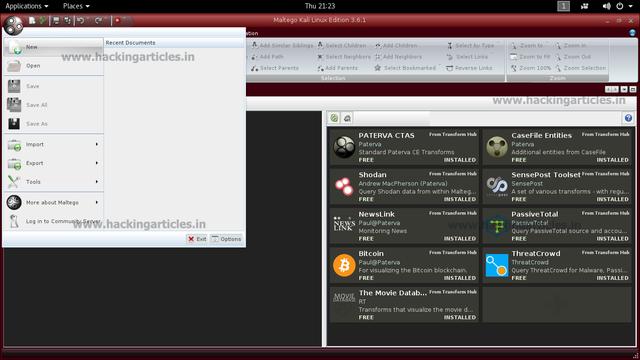
Task: Open the PATERVA CTAS hub item
Action: tap(404, 147)
